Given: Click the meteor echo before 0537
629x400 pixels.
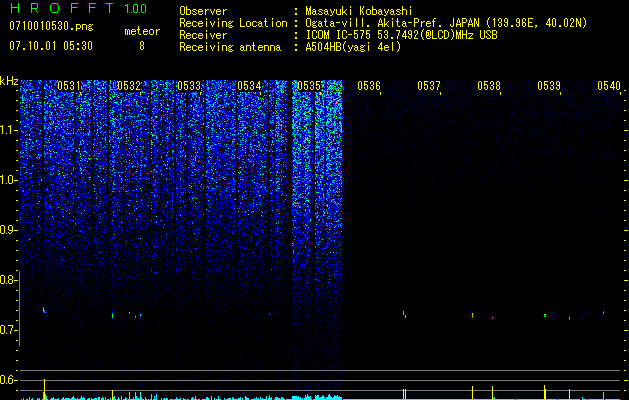Looking at the screenshot, I should point(404,314).
